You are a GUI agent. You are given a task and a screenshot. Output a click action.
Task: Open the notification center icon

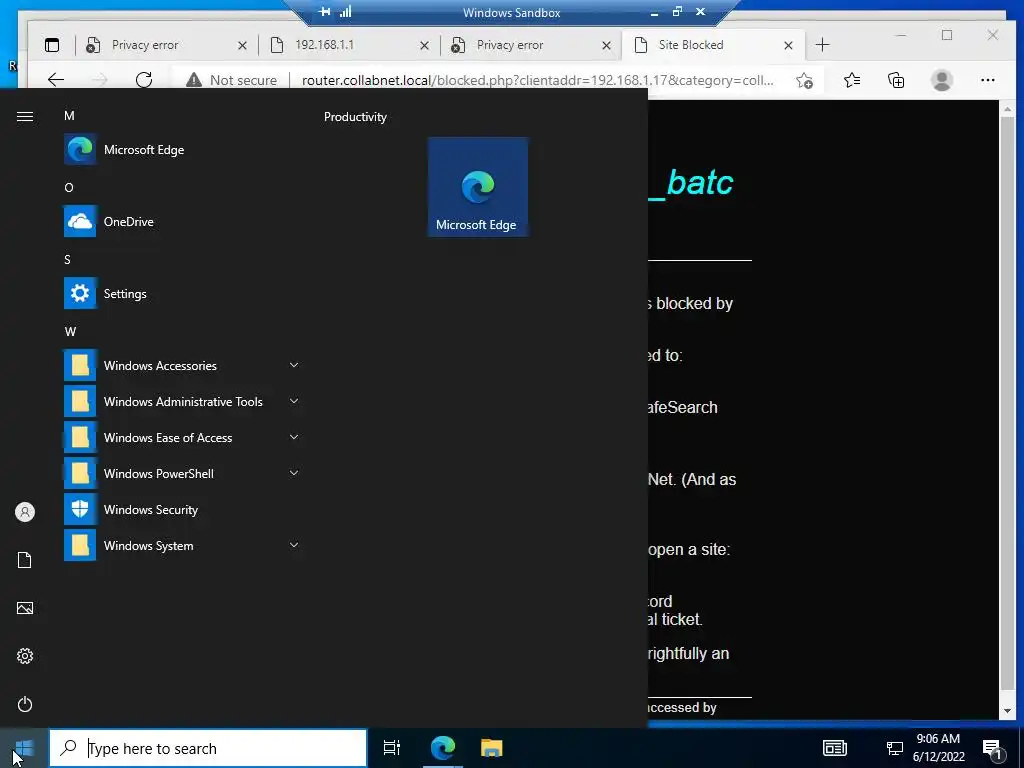point(992,748)
